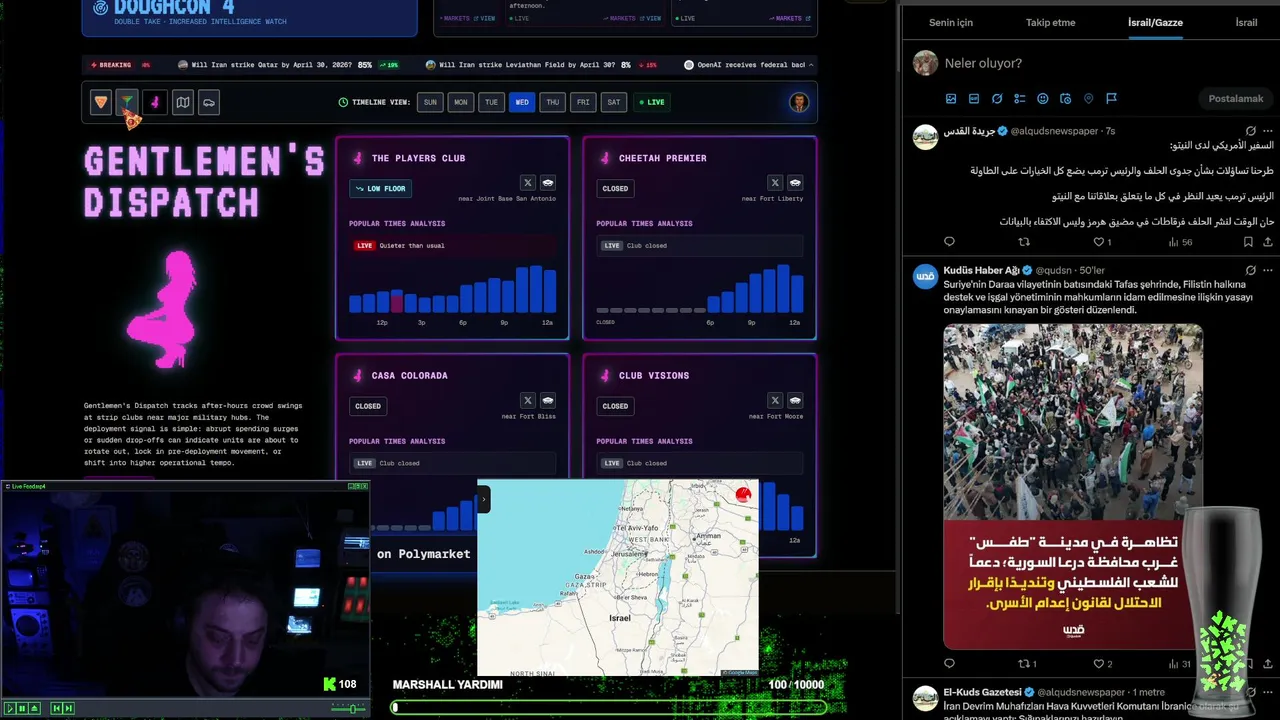
Task: Expand the map side panel arrow
Action: click(484, 498)
